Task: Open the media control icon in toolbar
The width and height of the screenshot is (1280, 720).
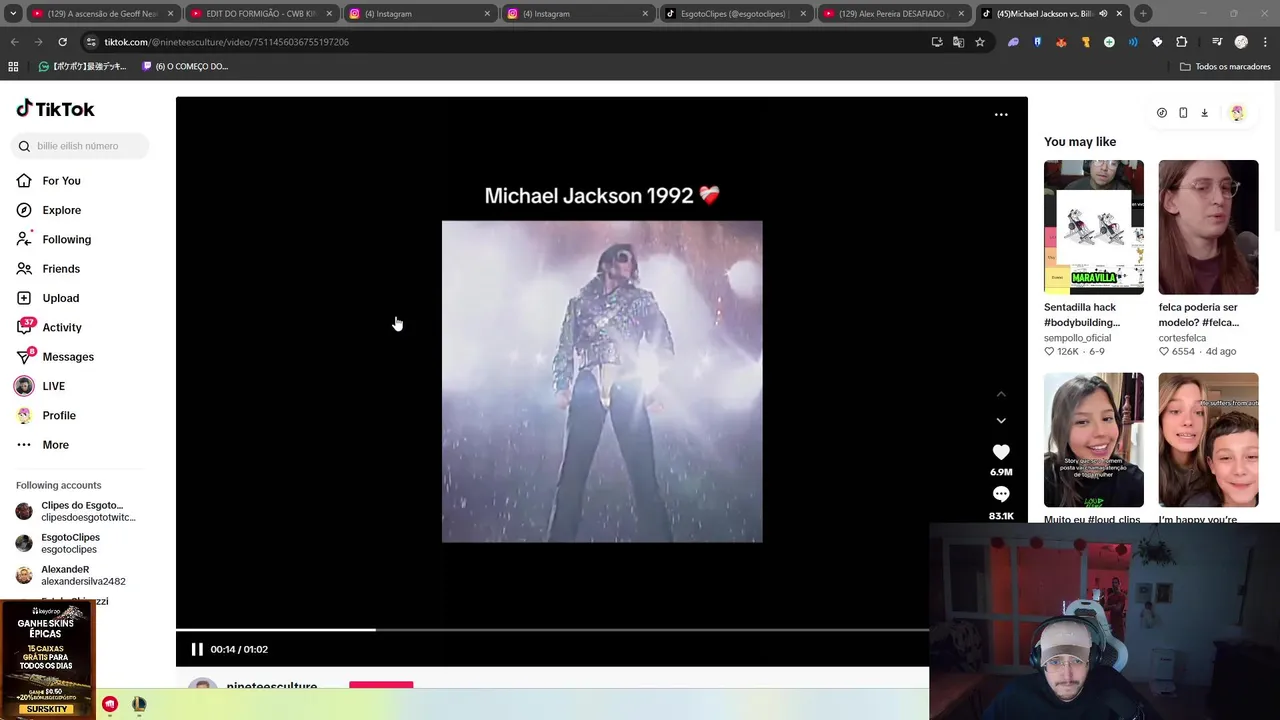Action: 1217,42
